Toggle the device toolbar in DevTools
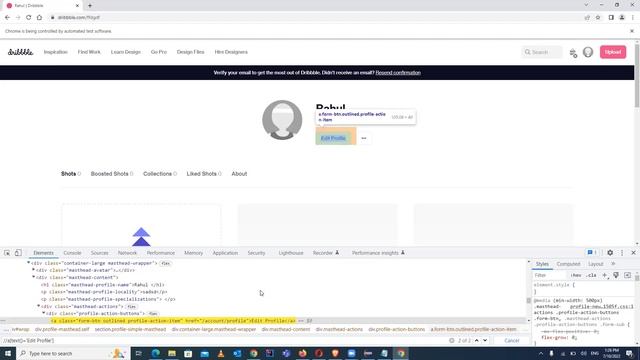The image size is (640, 360). (x=18, y=253)
